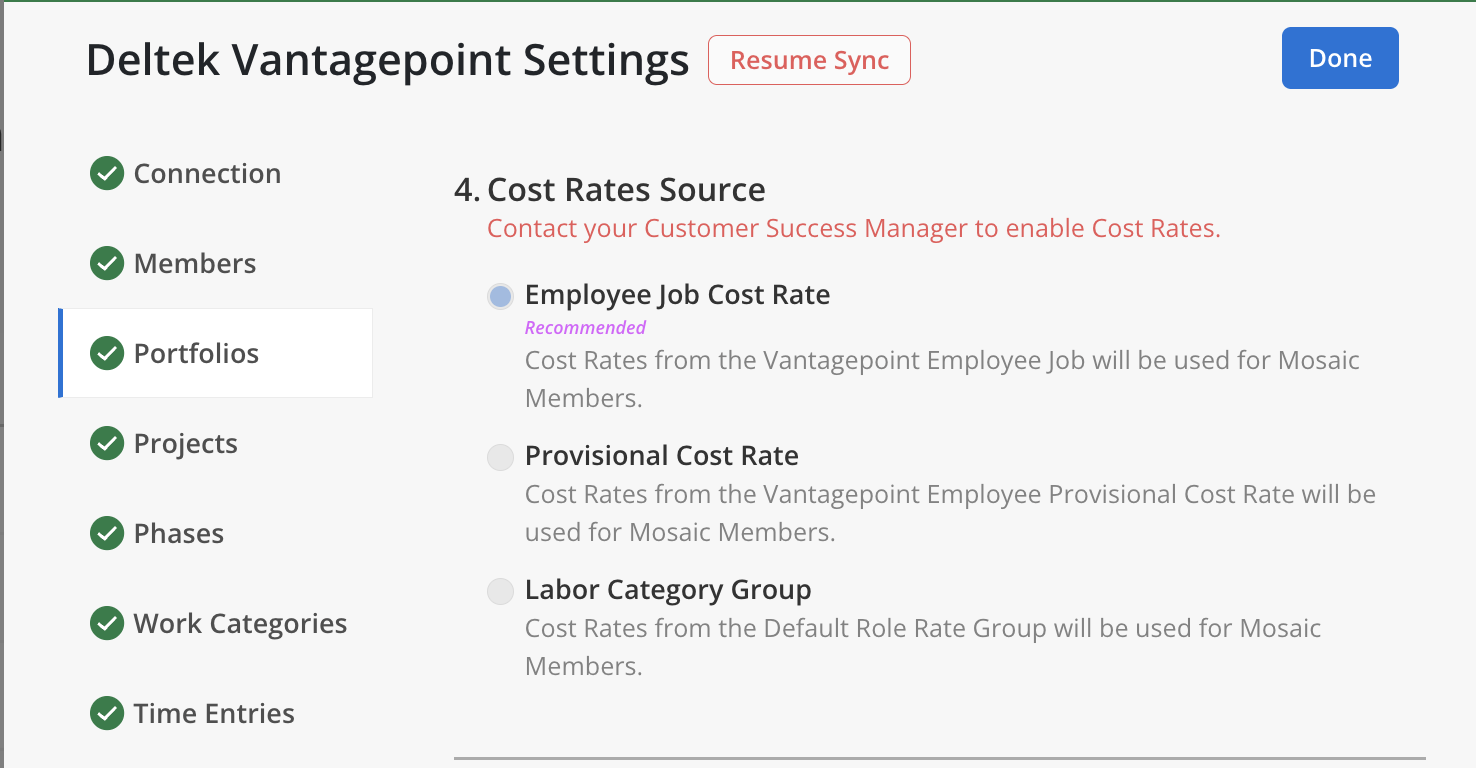This screenshot has width=1476, height=768.
Task: Switch to the Time Entries section label
Action: [x=214, y=713]
